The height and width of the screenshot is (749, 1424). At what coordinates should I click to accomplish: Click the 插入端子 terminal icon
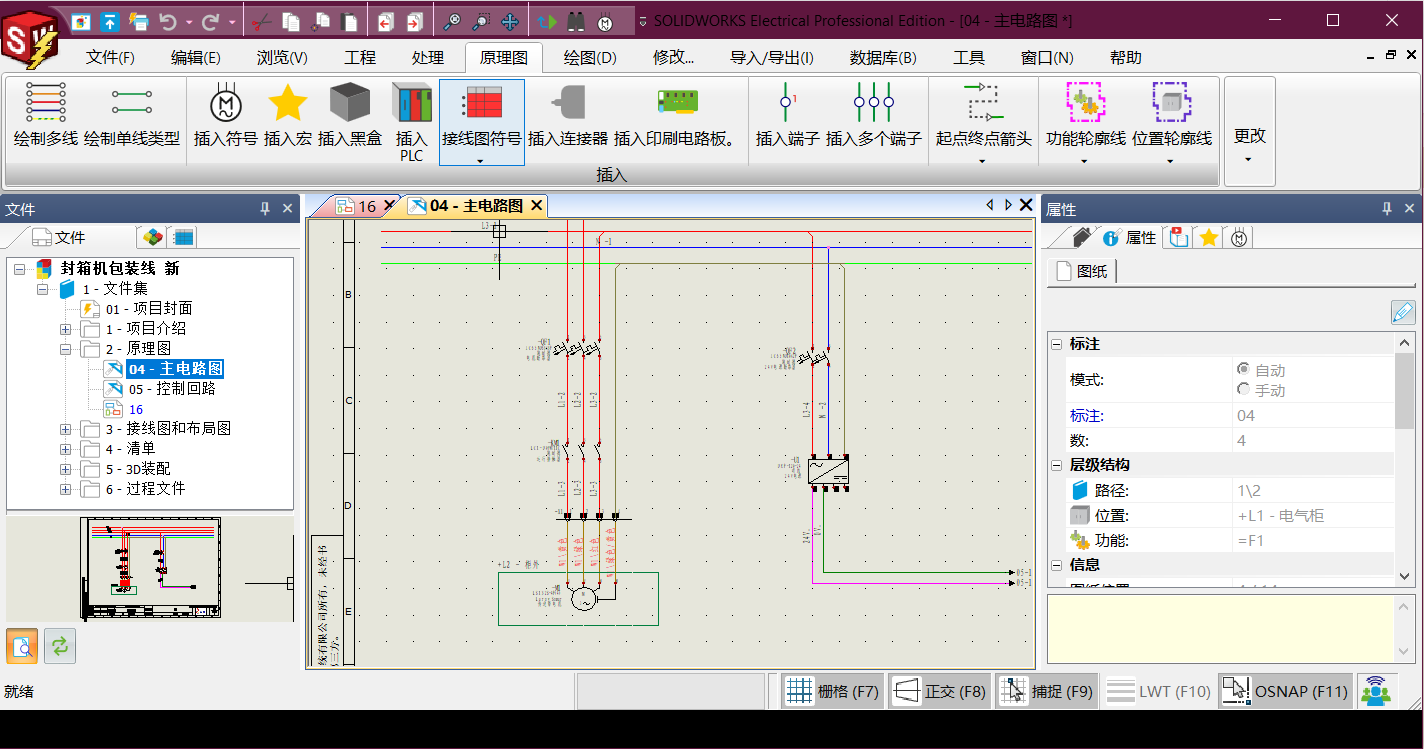click(787, 103)
